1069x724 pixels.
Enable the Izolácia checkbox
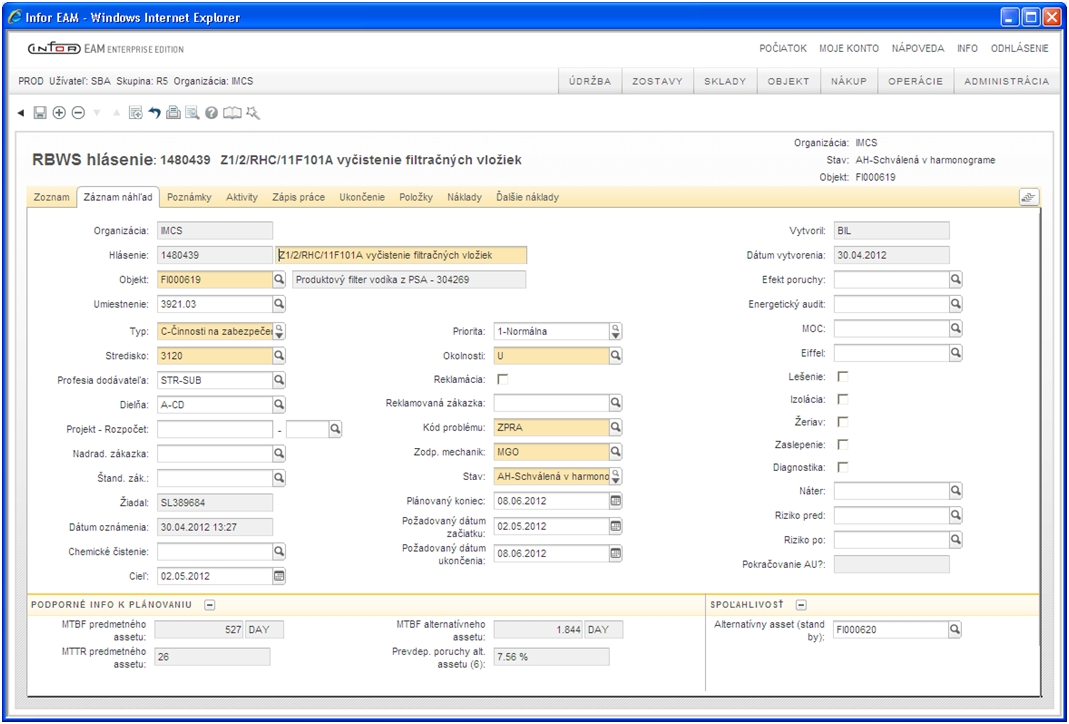[x=843, y=399]
